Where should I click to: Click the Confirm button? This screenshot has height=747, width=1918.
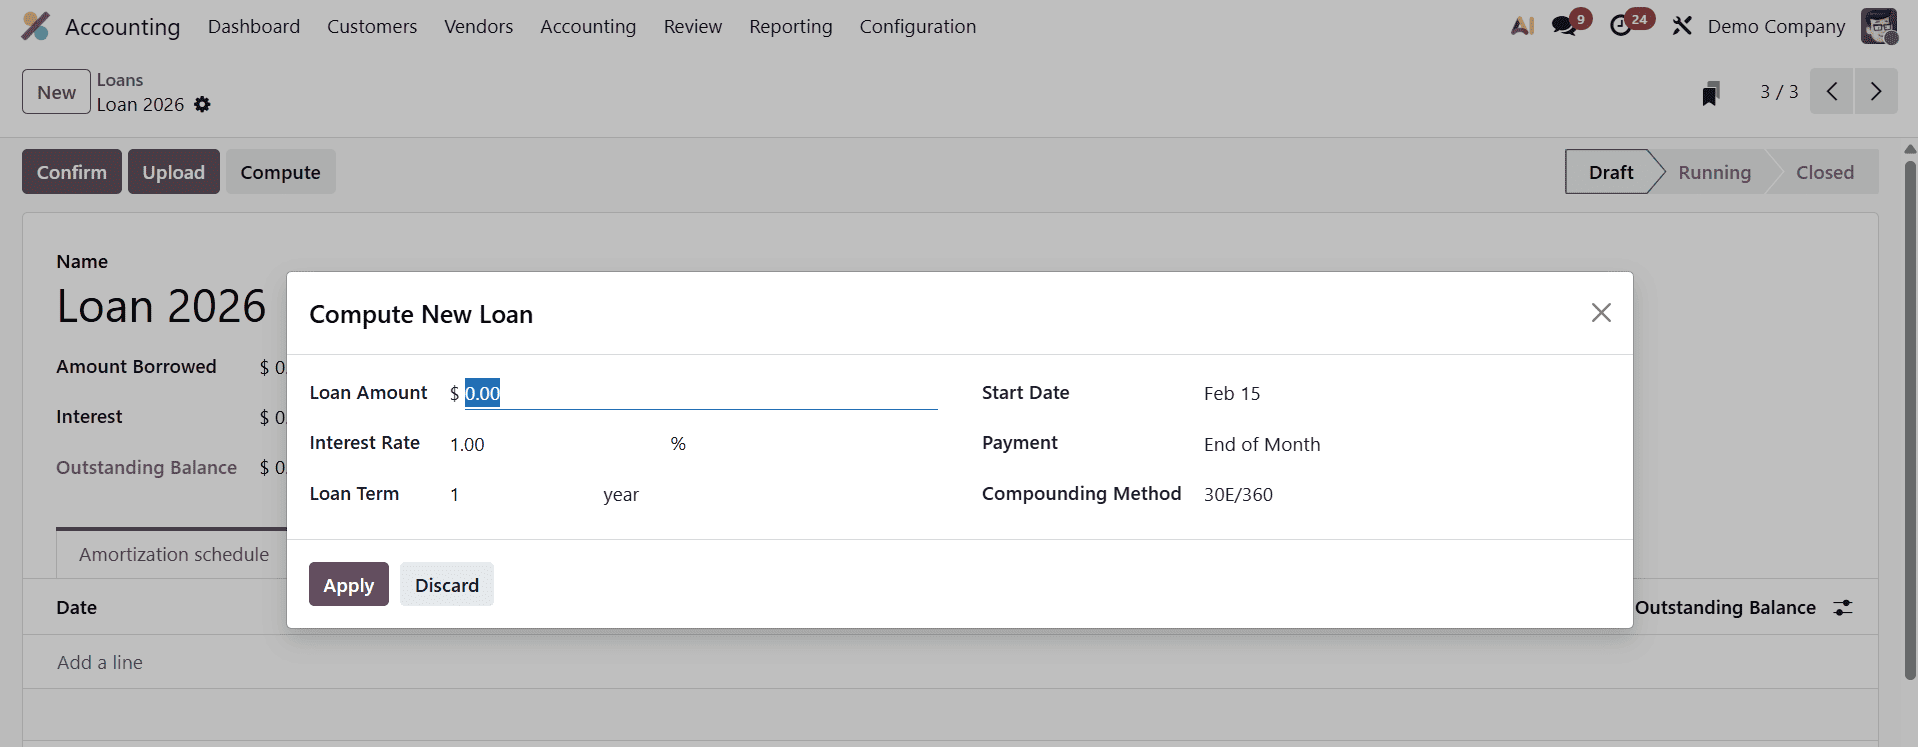click(72, 172)
